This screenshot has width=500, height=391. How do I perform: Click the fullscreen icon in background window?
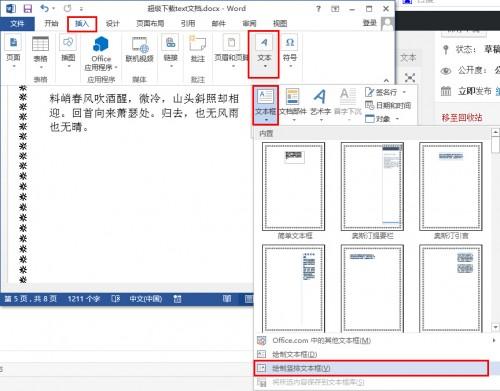(x=410, y=78)
